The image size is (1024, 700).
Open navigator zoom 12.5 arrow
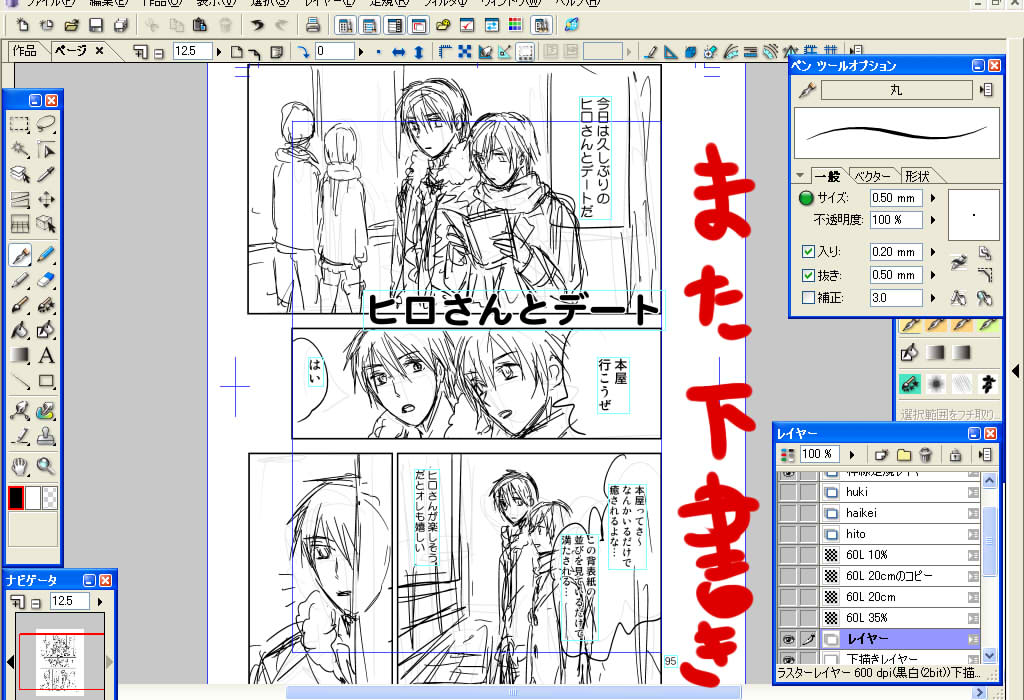coord(100,601)
